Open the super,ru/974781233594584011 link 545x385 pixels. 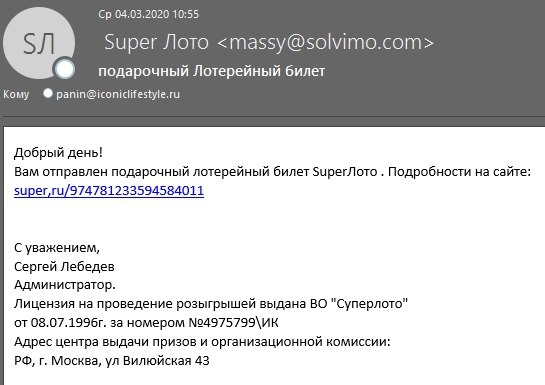coord(109,191)
